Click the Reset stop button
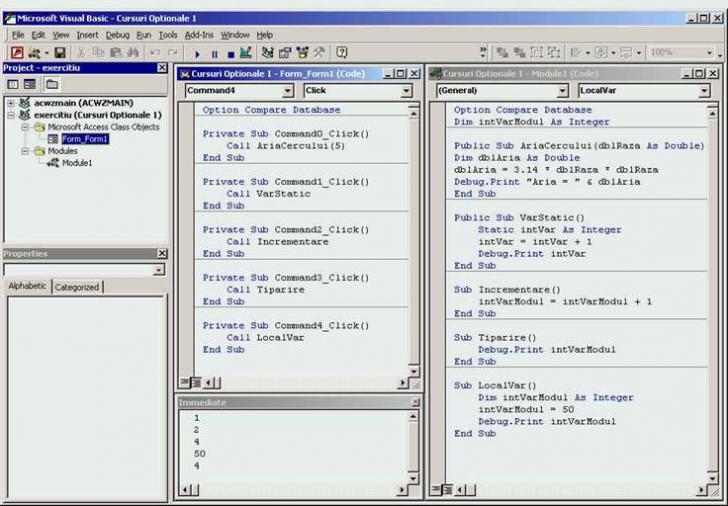 coord(231,54)
